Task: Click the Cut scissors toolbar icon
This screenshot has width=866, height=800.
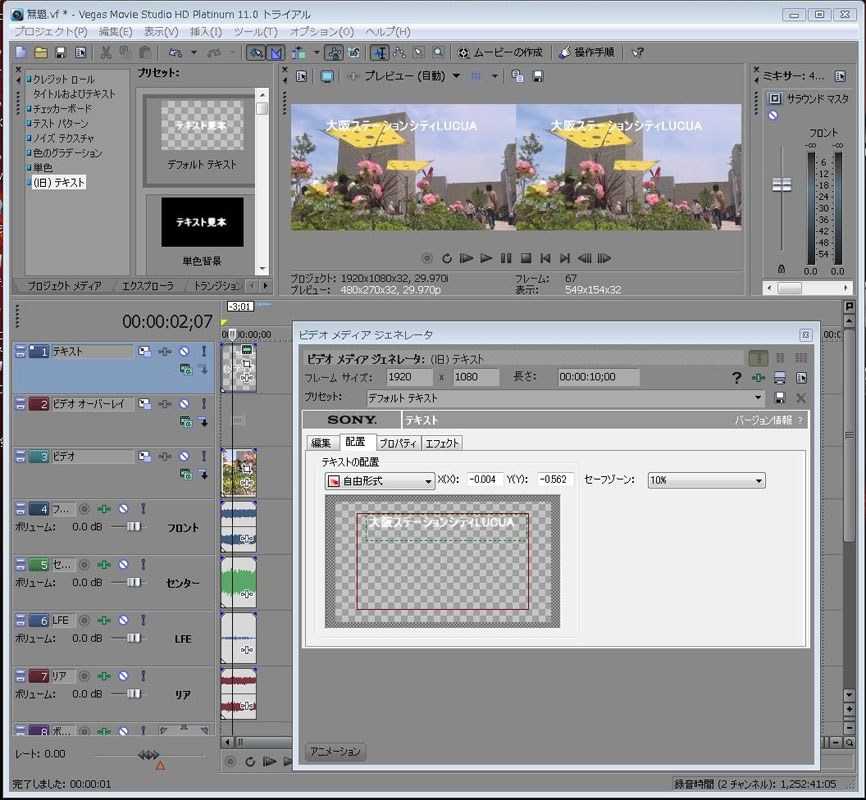Action: point(105,52)
